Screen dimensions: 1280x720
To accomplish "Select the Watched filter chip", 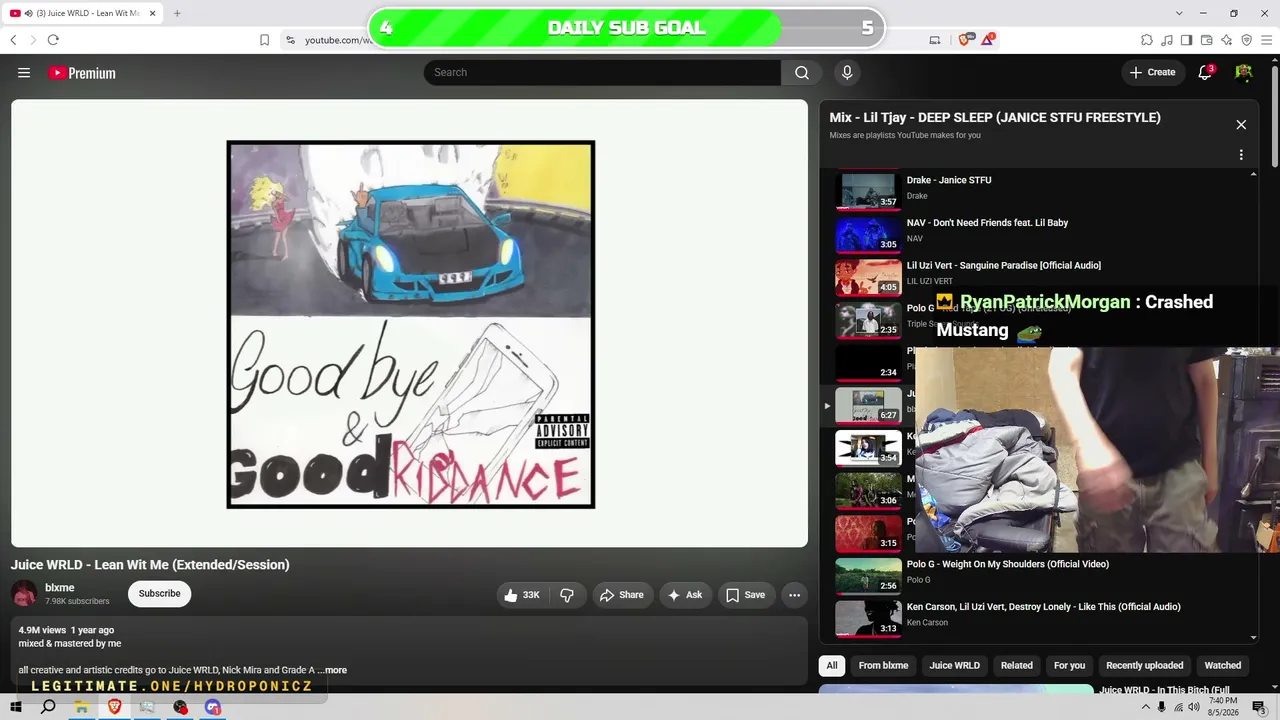I will 1222,665.
